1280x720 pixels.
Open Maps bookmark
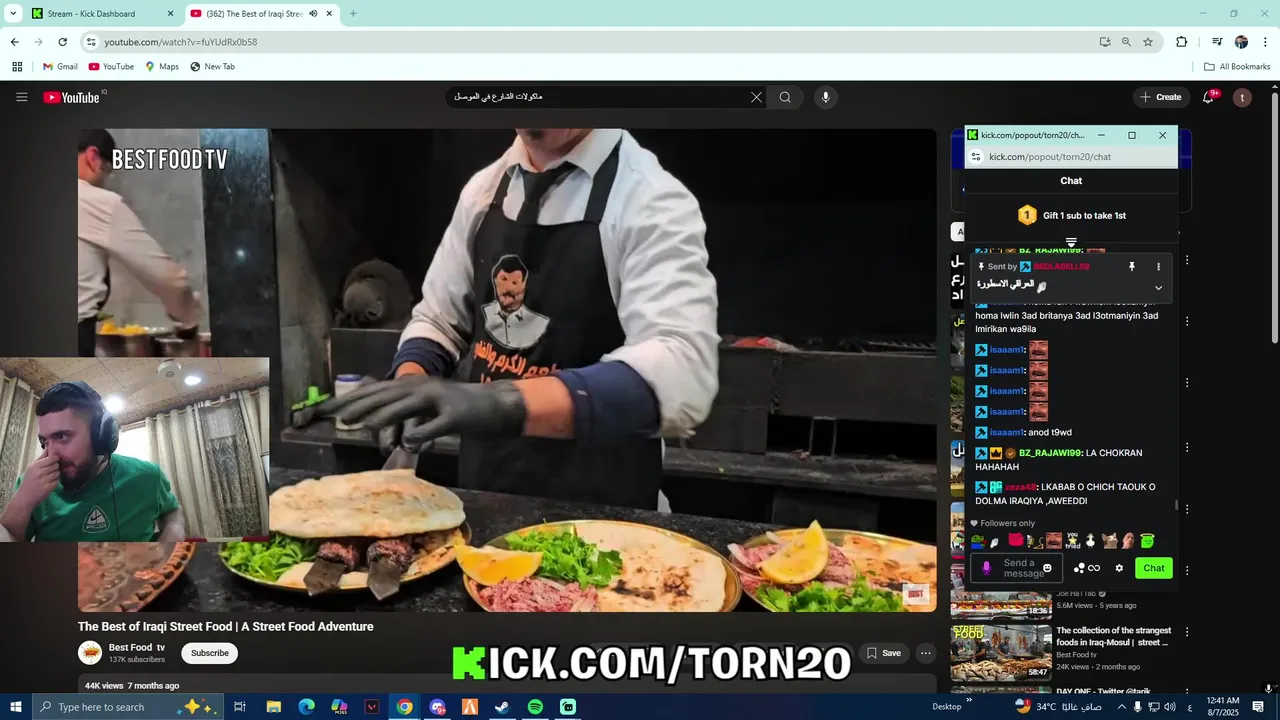(x=162, y=67)
